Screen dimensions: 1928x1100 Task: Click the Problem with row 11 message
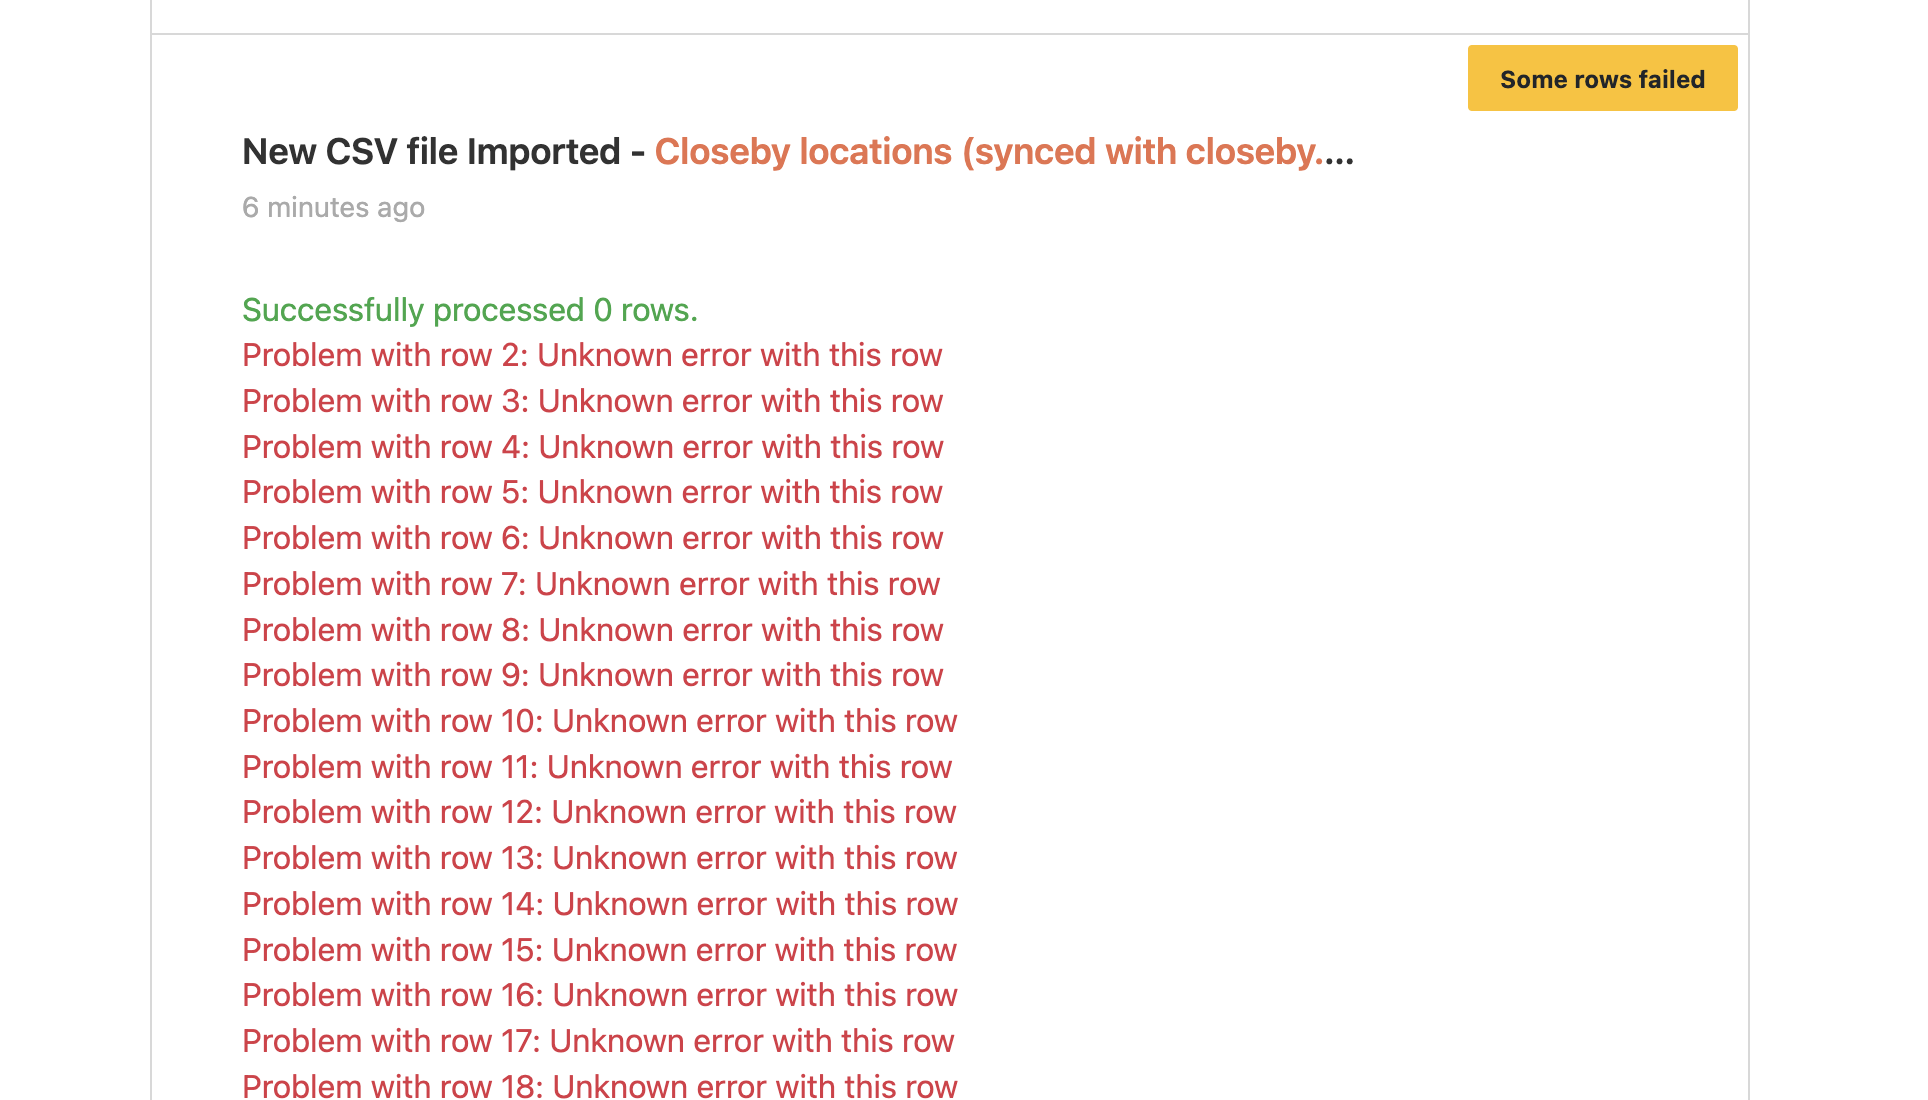597,767
